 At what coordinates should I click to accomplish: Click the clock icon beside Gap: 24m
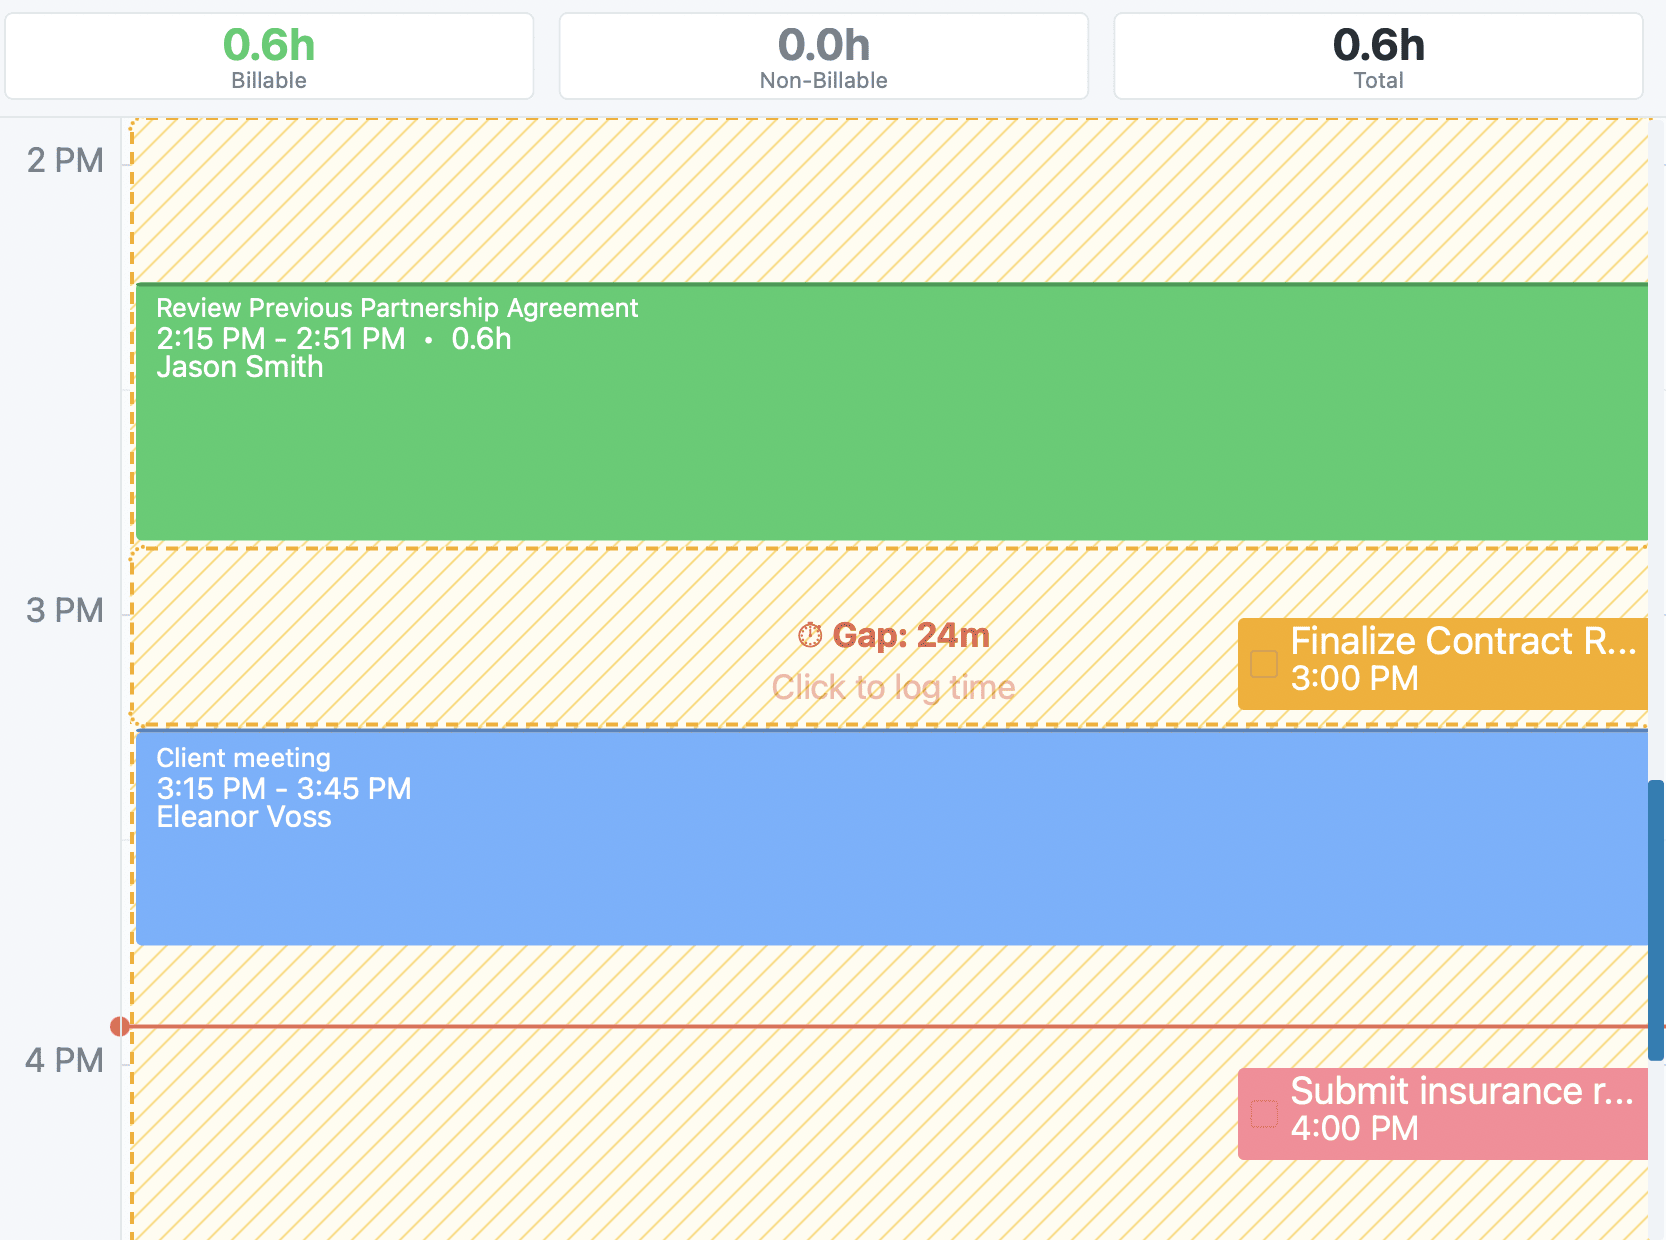pyautogui.click(x=810, y=635)
